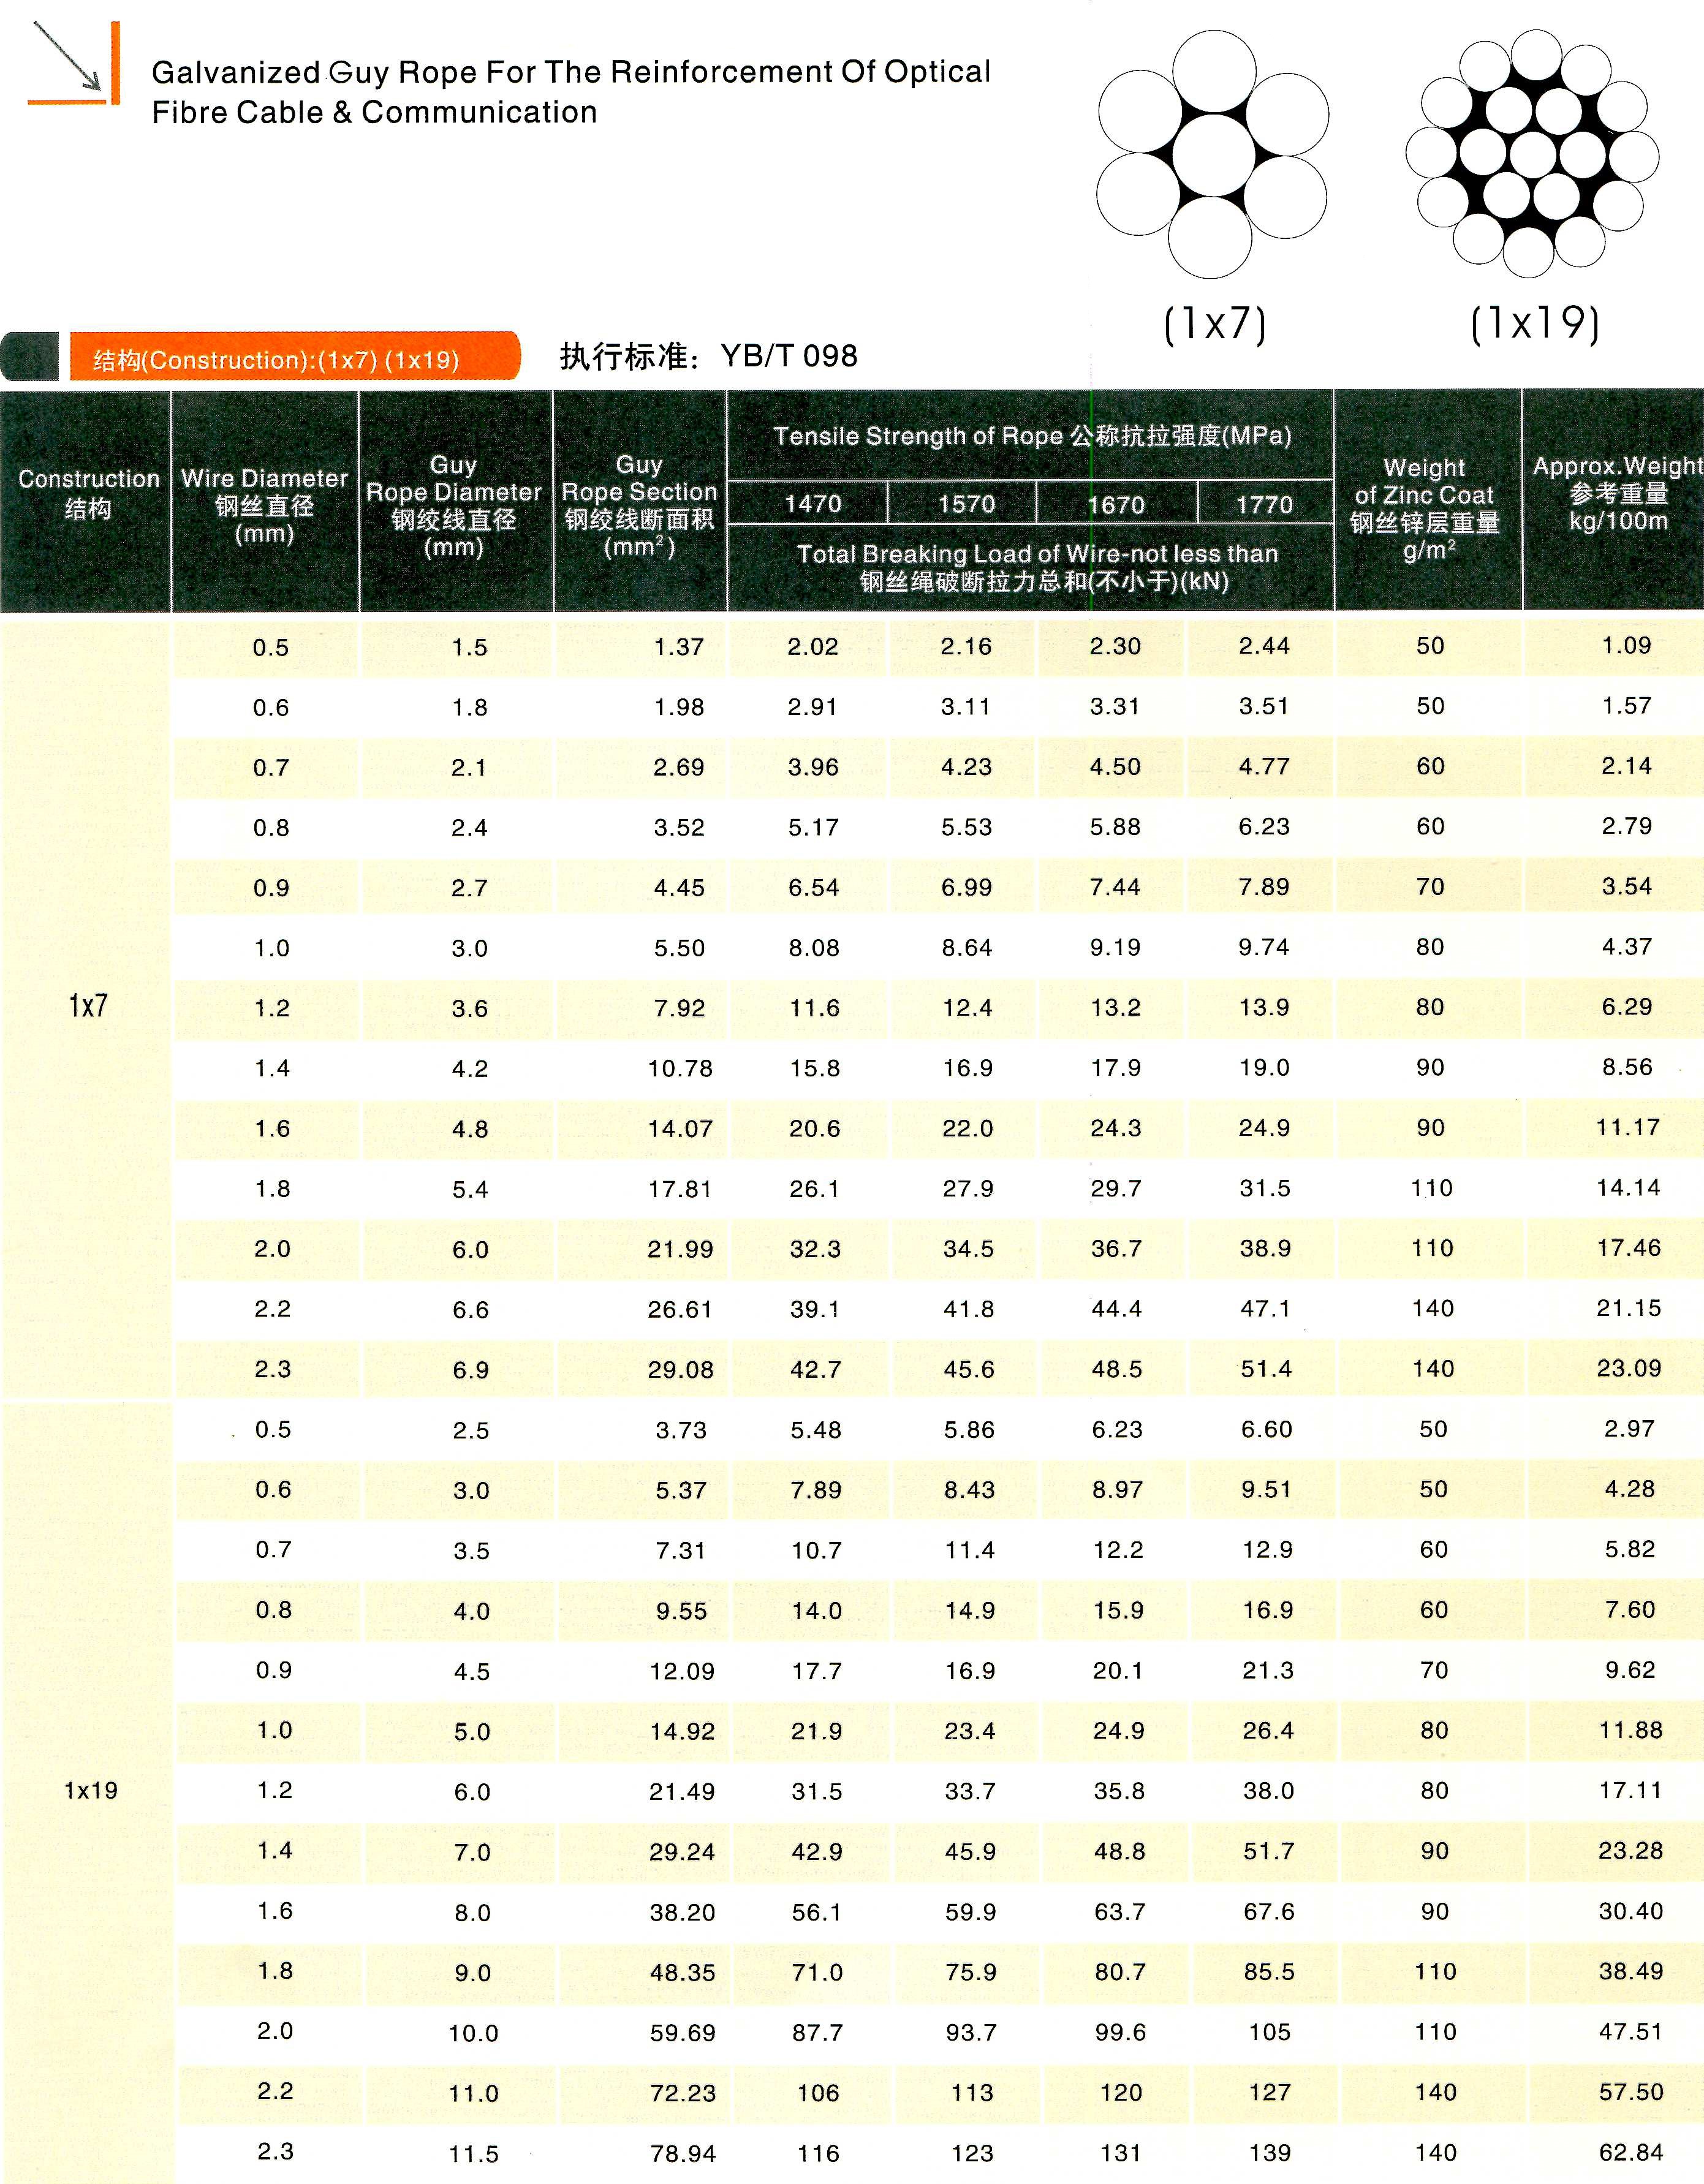Click the rope diameter value '11.5'
Viewport: 1704px width, 2184px height.
(473, 2154)
